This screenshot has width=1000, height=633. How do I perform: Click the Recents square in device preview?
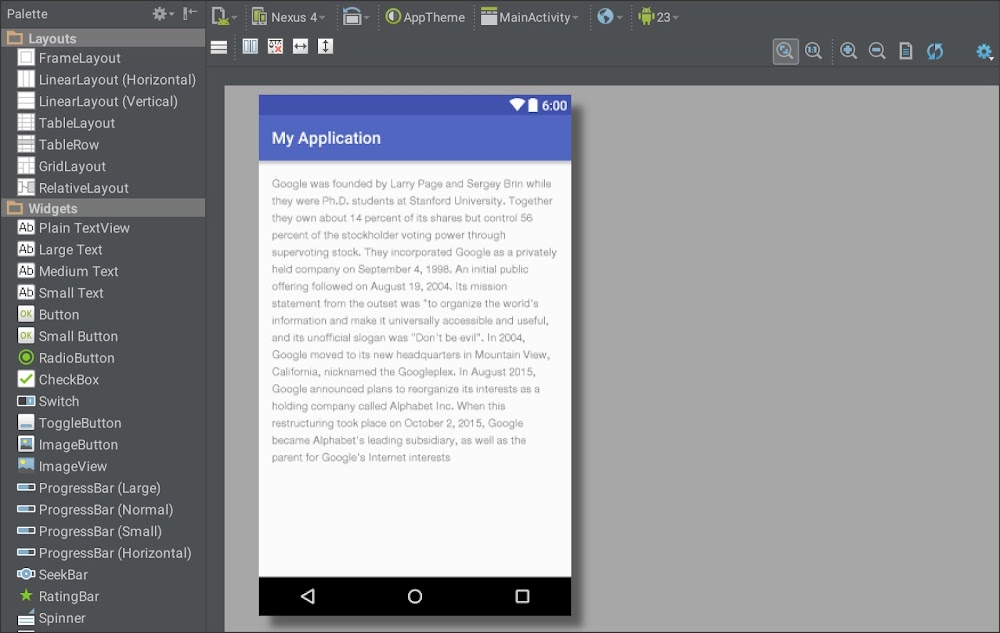[522, 596]
